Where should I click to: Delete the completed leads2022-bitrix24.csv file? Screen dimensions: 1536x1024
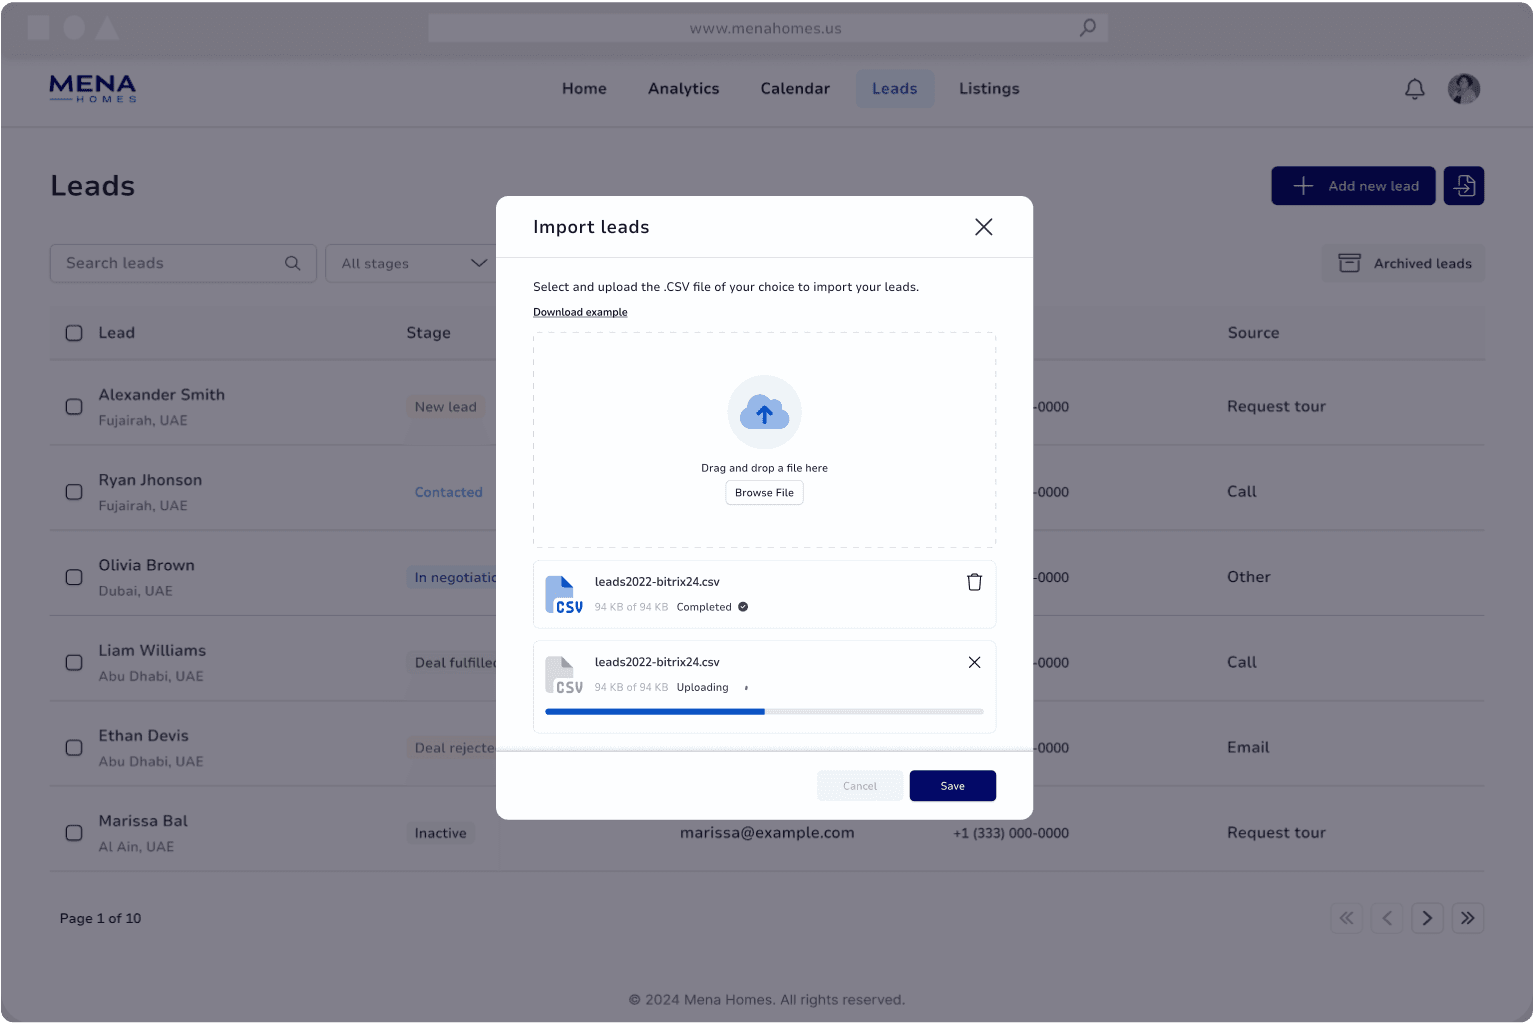pyautogui.click(x=974, y=582)
